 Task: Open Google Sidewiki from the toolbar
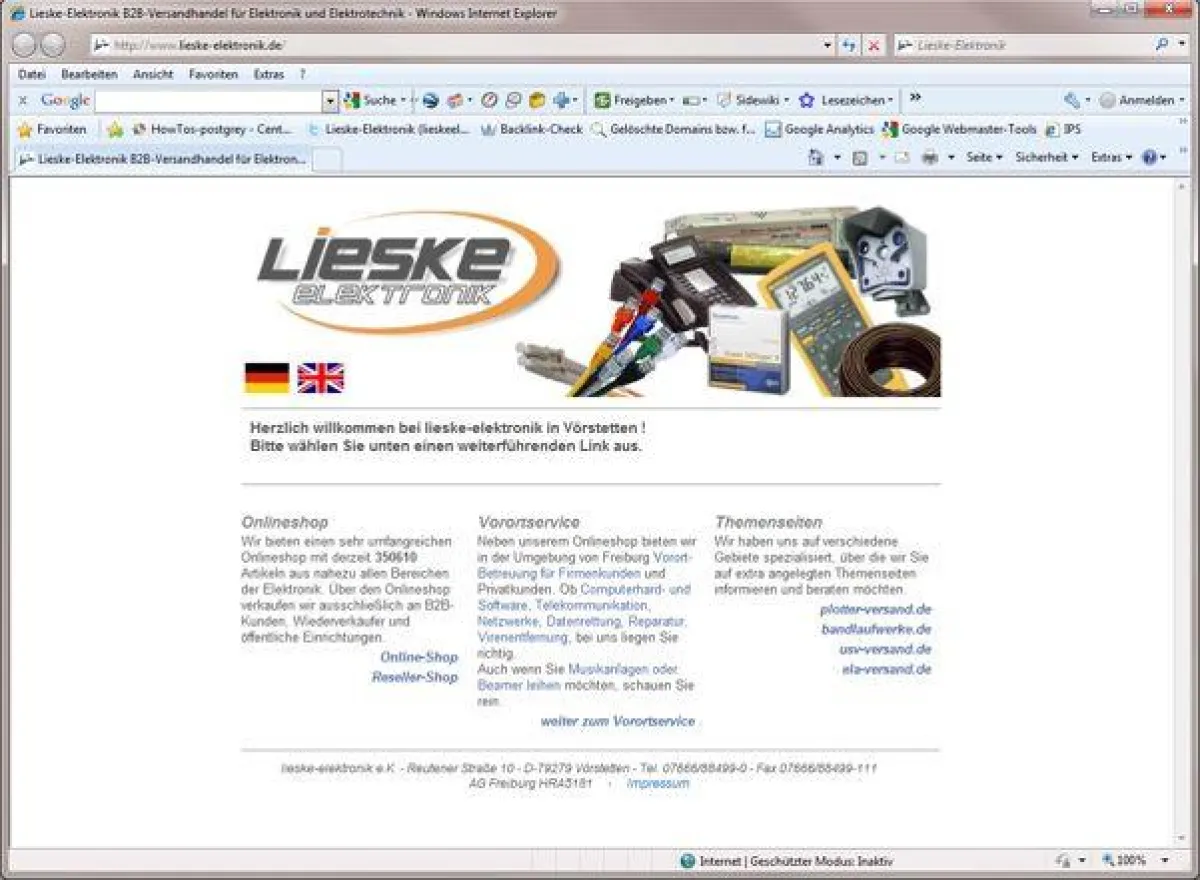pyautogui.click(x=750, y=100)
